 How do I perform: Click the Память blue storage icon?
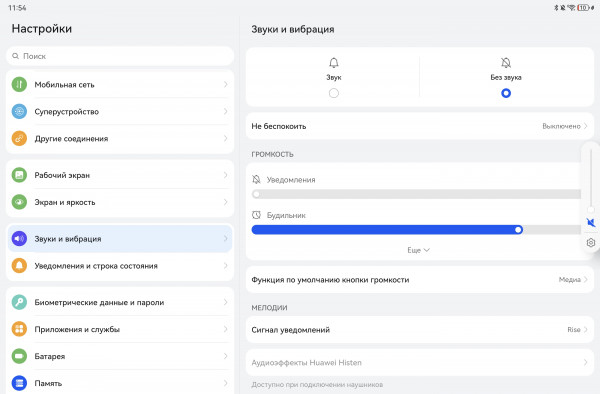tap(19, 383)
